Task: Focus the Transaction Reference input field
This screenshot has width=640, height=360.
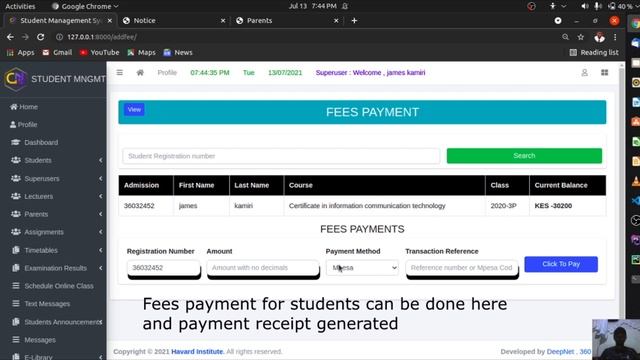Action: point(462,268)
